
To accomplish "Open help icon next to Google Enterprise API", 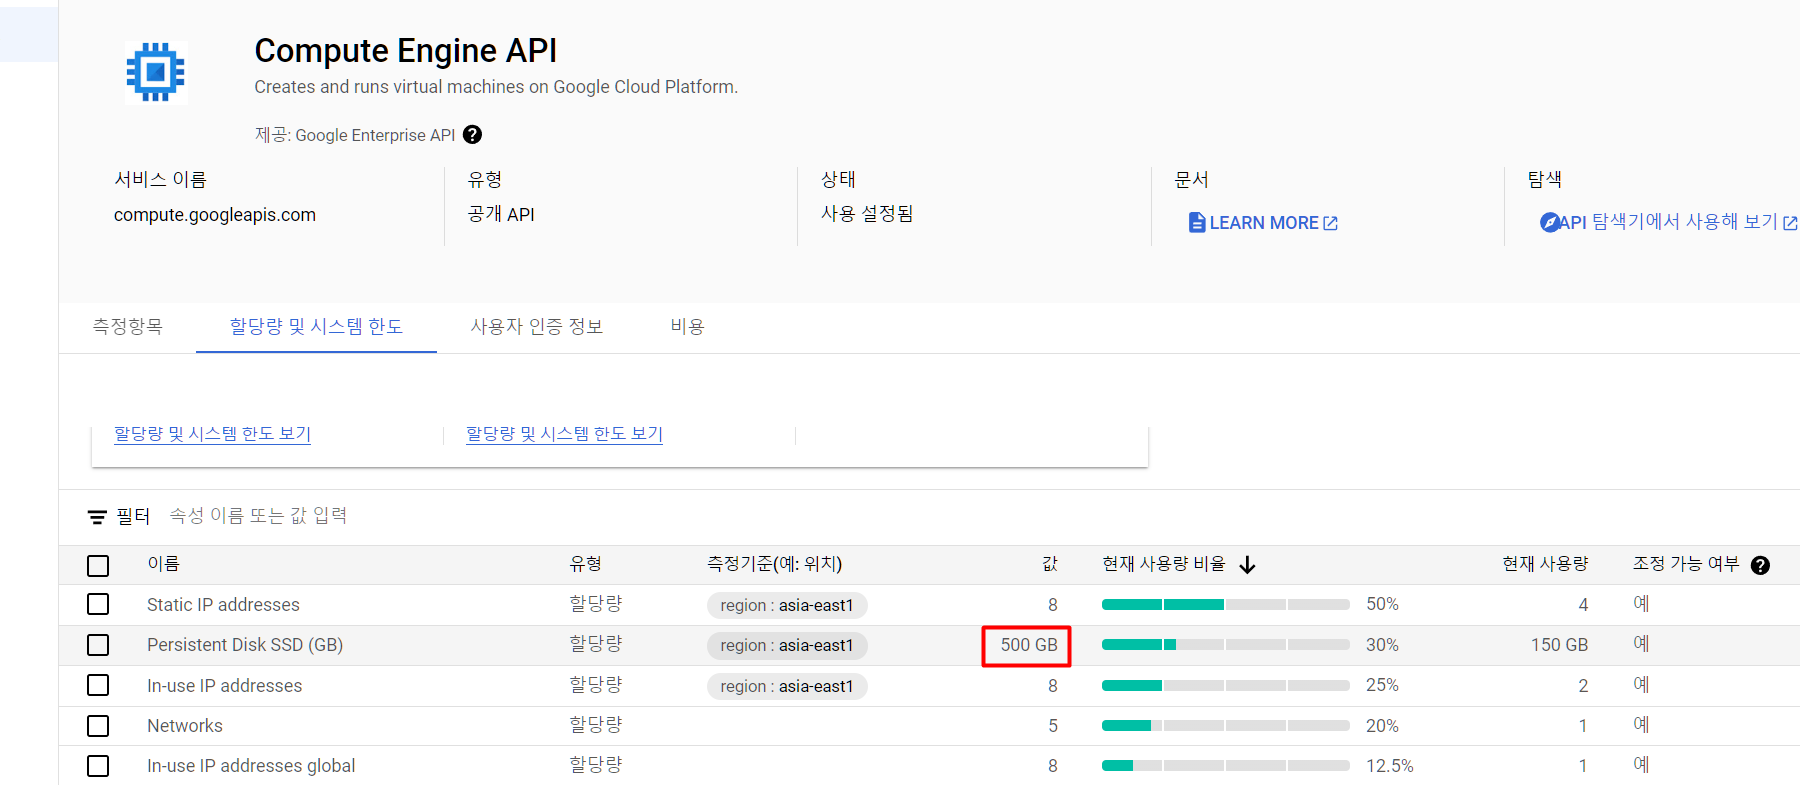I will [473, 135].
